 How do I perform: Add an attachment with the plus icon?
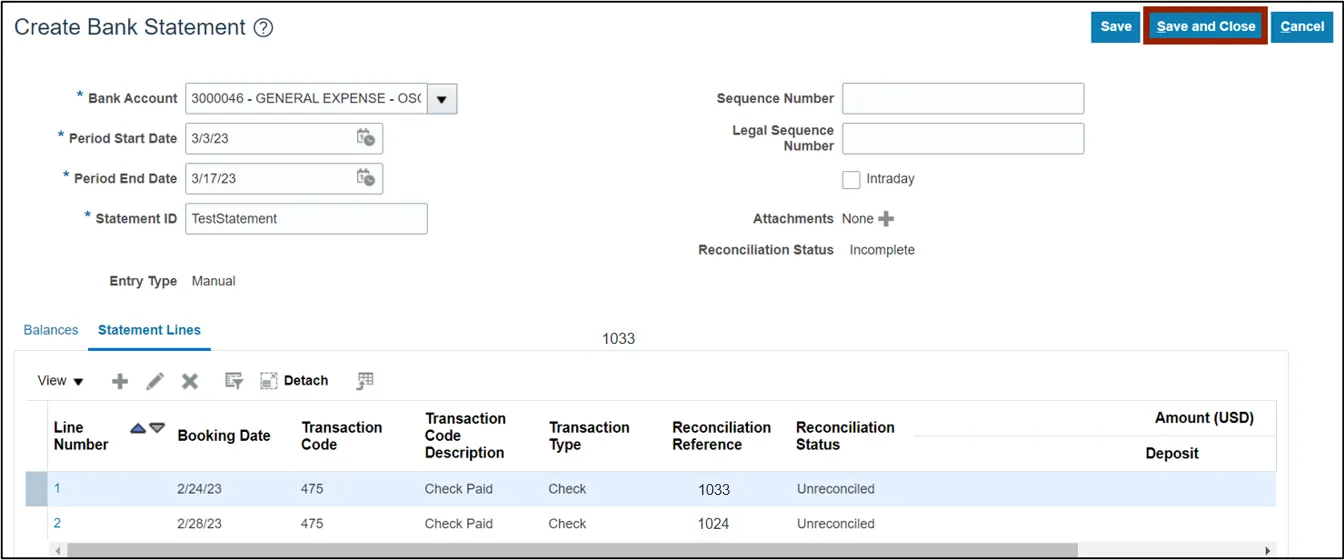tap(886, 219)
